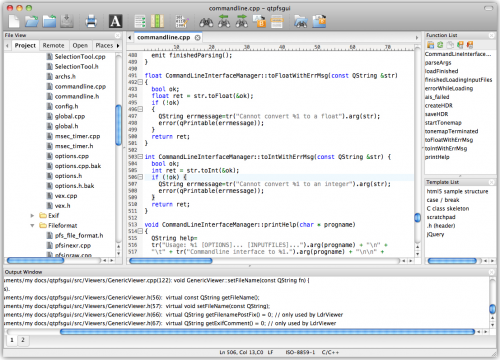Click the ISO-8859-1 encoding in status bar
The height and width of the screenshot is (360, 500).
tap(300, 352)
